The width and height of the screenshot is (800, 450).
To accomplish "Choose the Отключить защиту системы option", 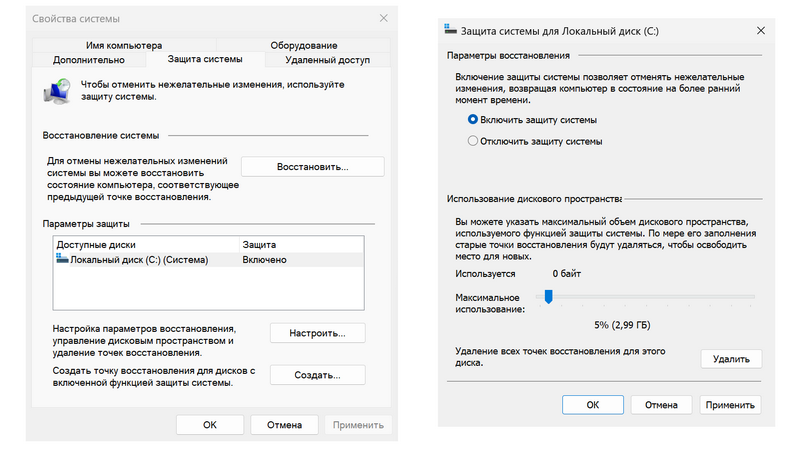I will pyautogui.click(x=473, y=141).
